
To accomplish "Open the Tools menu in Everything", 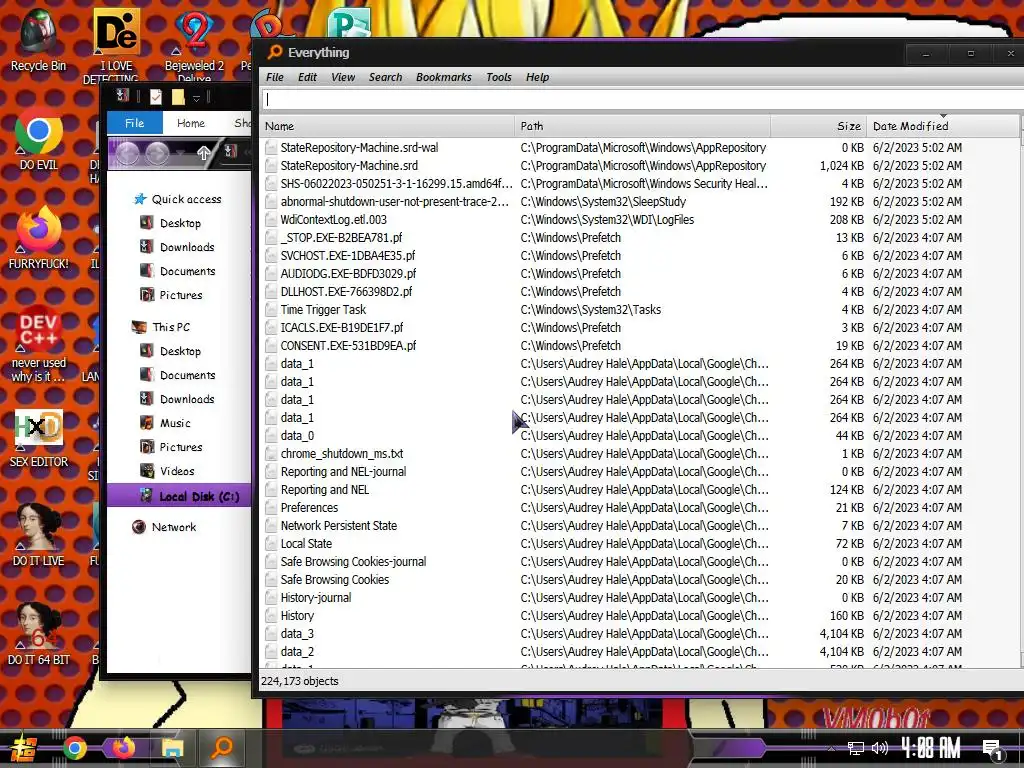I will (499, 77).
